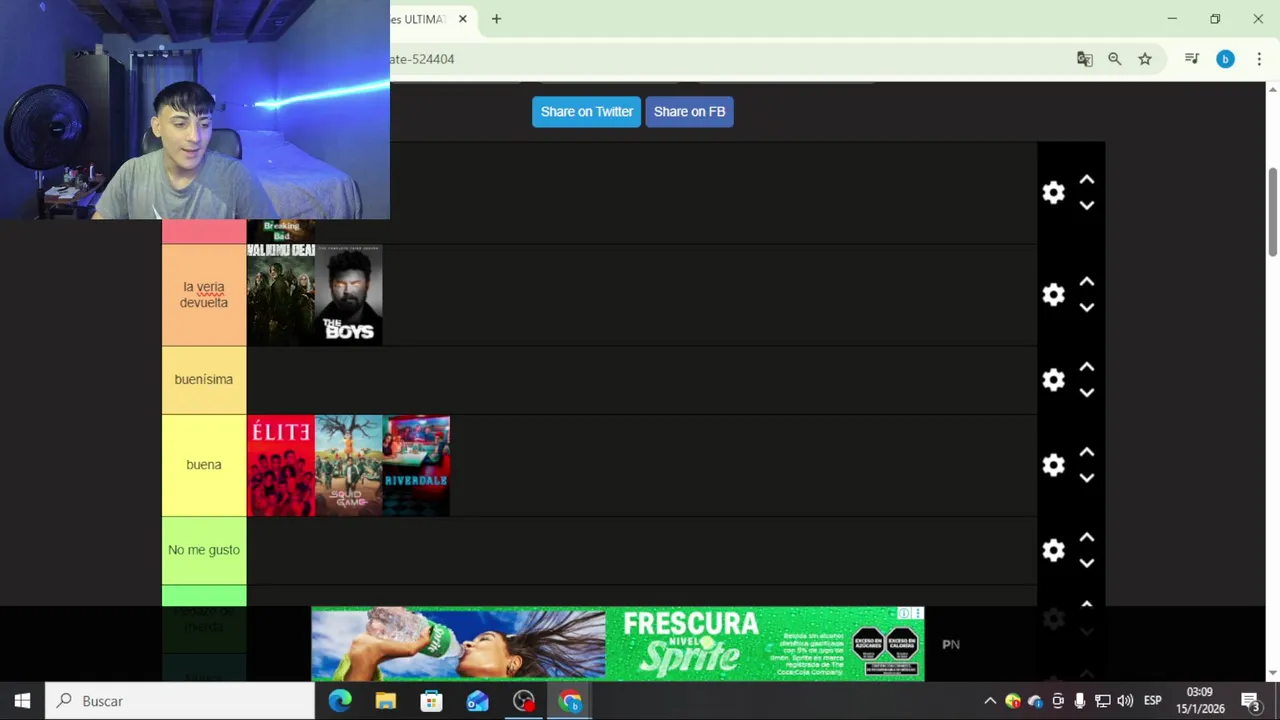Image resolution: width=1280 pixels, height=720 pixels.
Task: Move the Breaking Bad row up
Action: click(x=1087, y=180)
